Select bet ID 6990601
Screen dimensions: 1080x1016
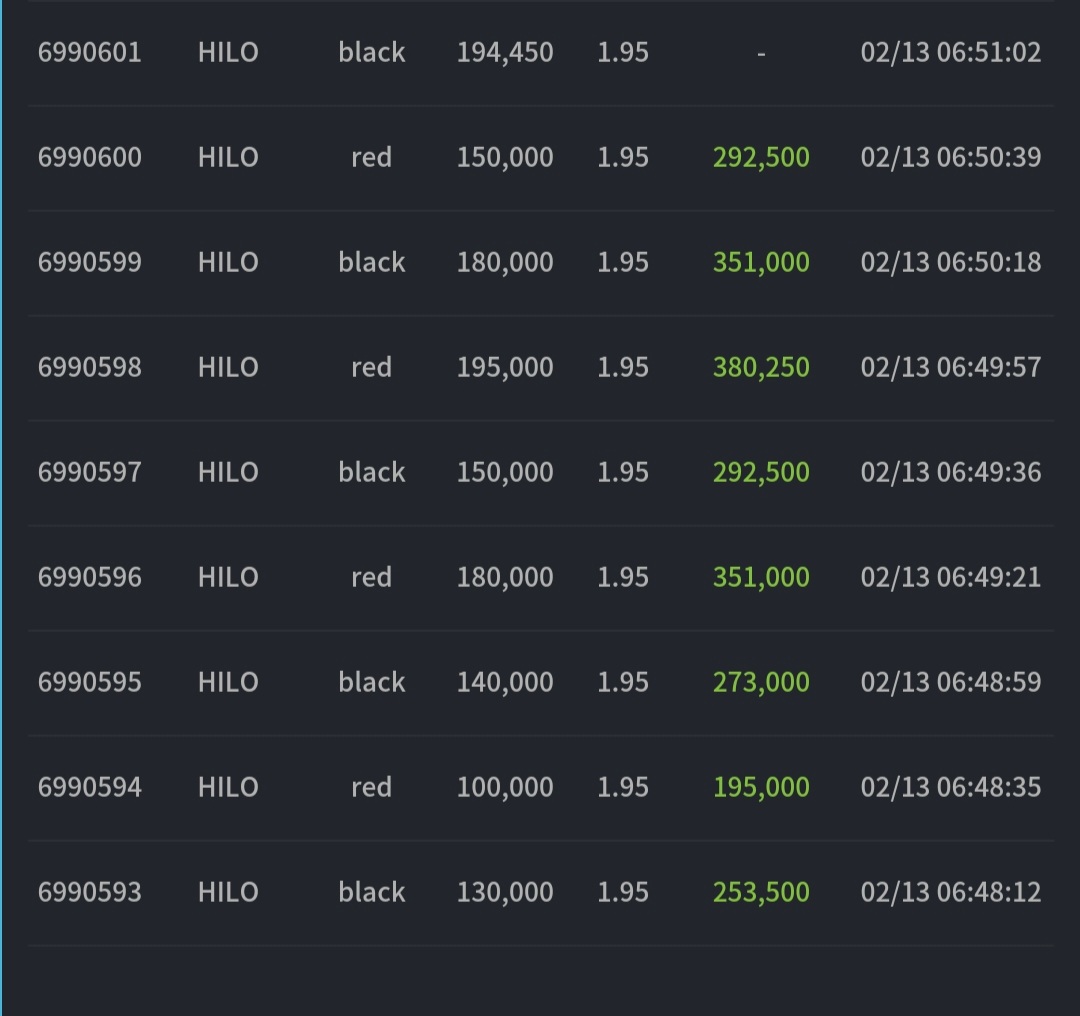point(90,52)
